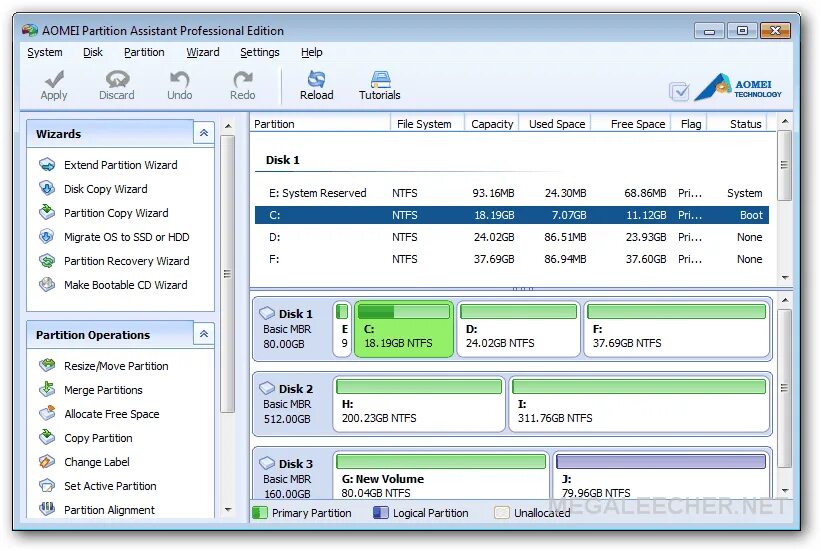Image resolution: width=821 pixels, height=551 pixels.
Task: Click the Primary Partition green legend swatch
Action: point(260,513)
